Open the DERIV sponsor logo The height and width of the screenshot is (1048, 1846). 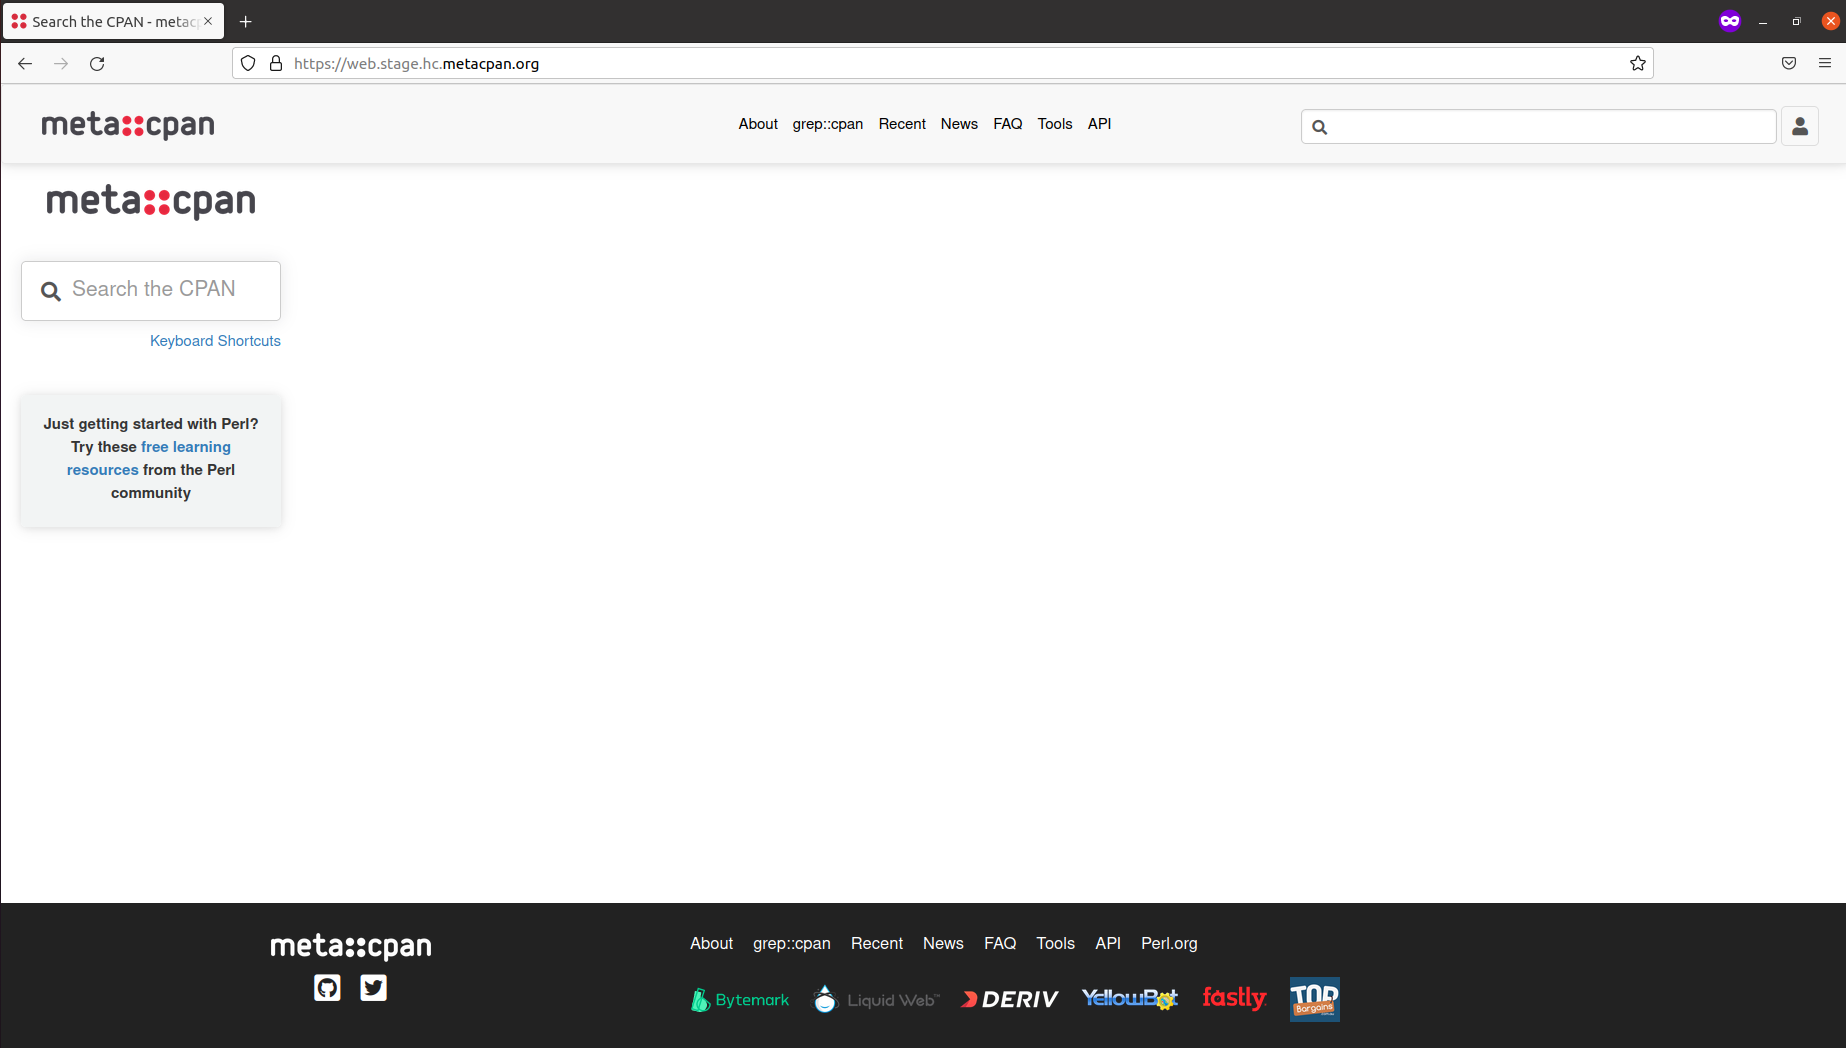coord(1010,999)
